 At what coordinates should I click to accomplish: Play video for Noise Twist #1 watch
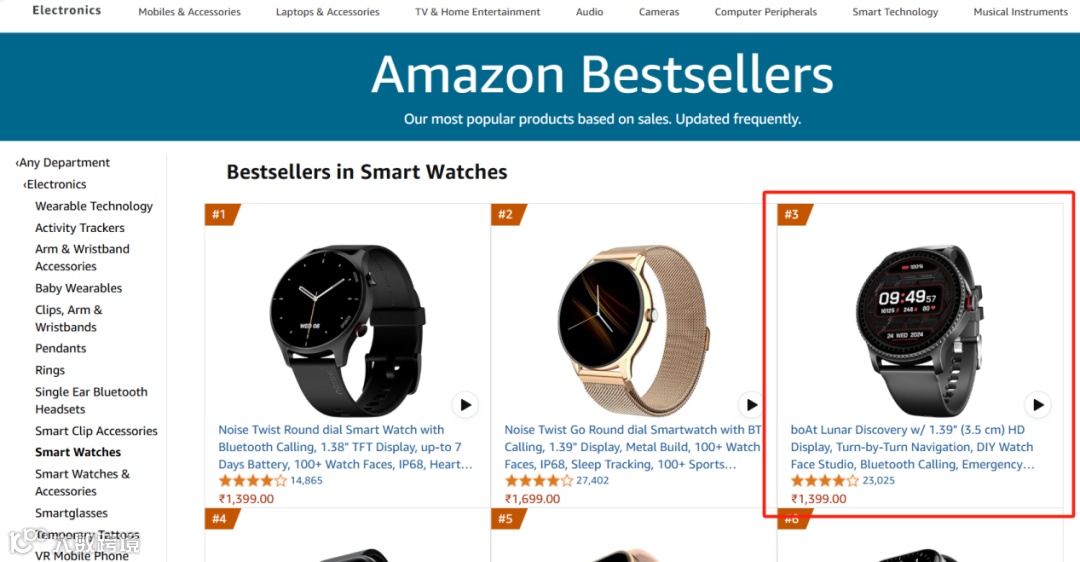tap(466, 405)
